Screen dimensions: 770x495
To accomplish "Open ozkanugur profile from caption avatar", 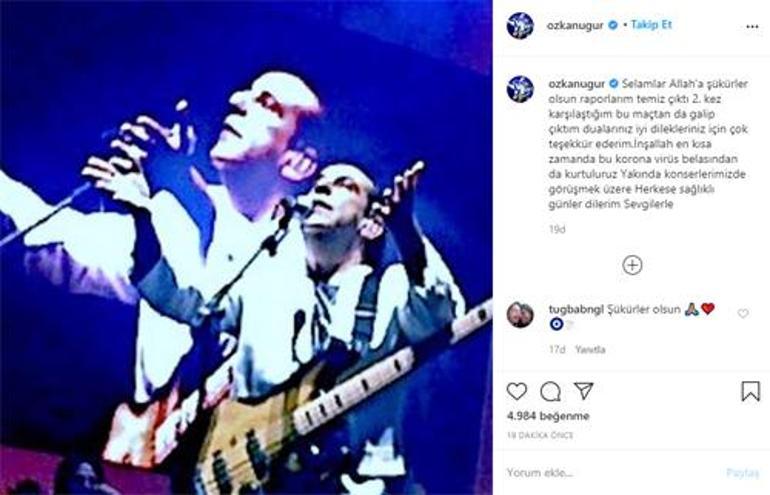I will tap(520, 89).
